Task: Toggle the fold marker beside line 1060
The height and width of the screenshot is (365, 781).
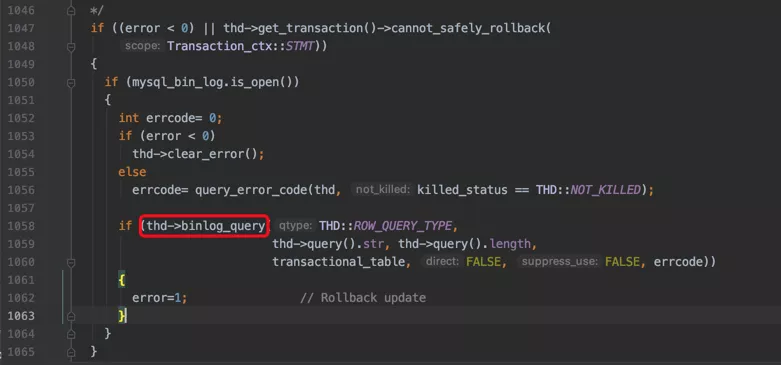Action: tap(71, 262)
